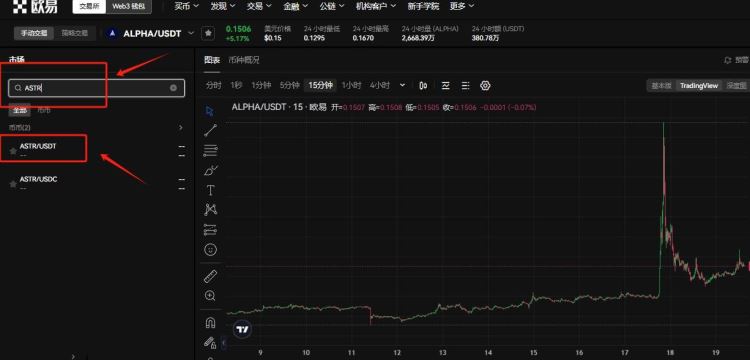Clear the ASTR search text
Screen dimensions: 750x360
174,88
